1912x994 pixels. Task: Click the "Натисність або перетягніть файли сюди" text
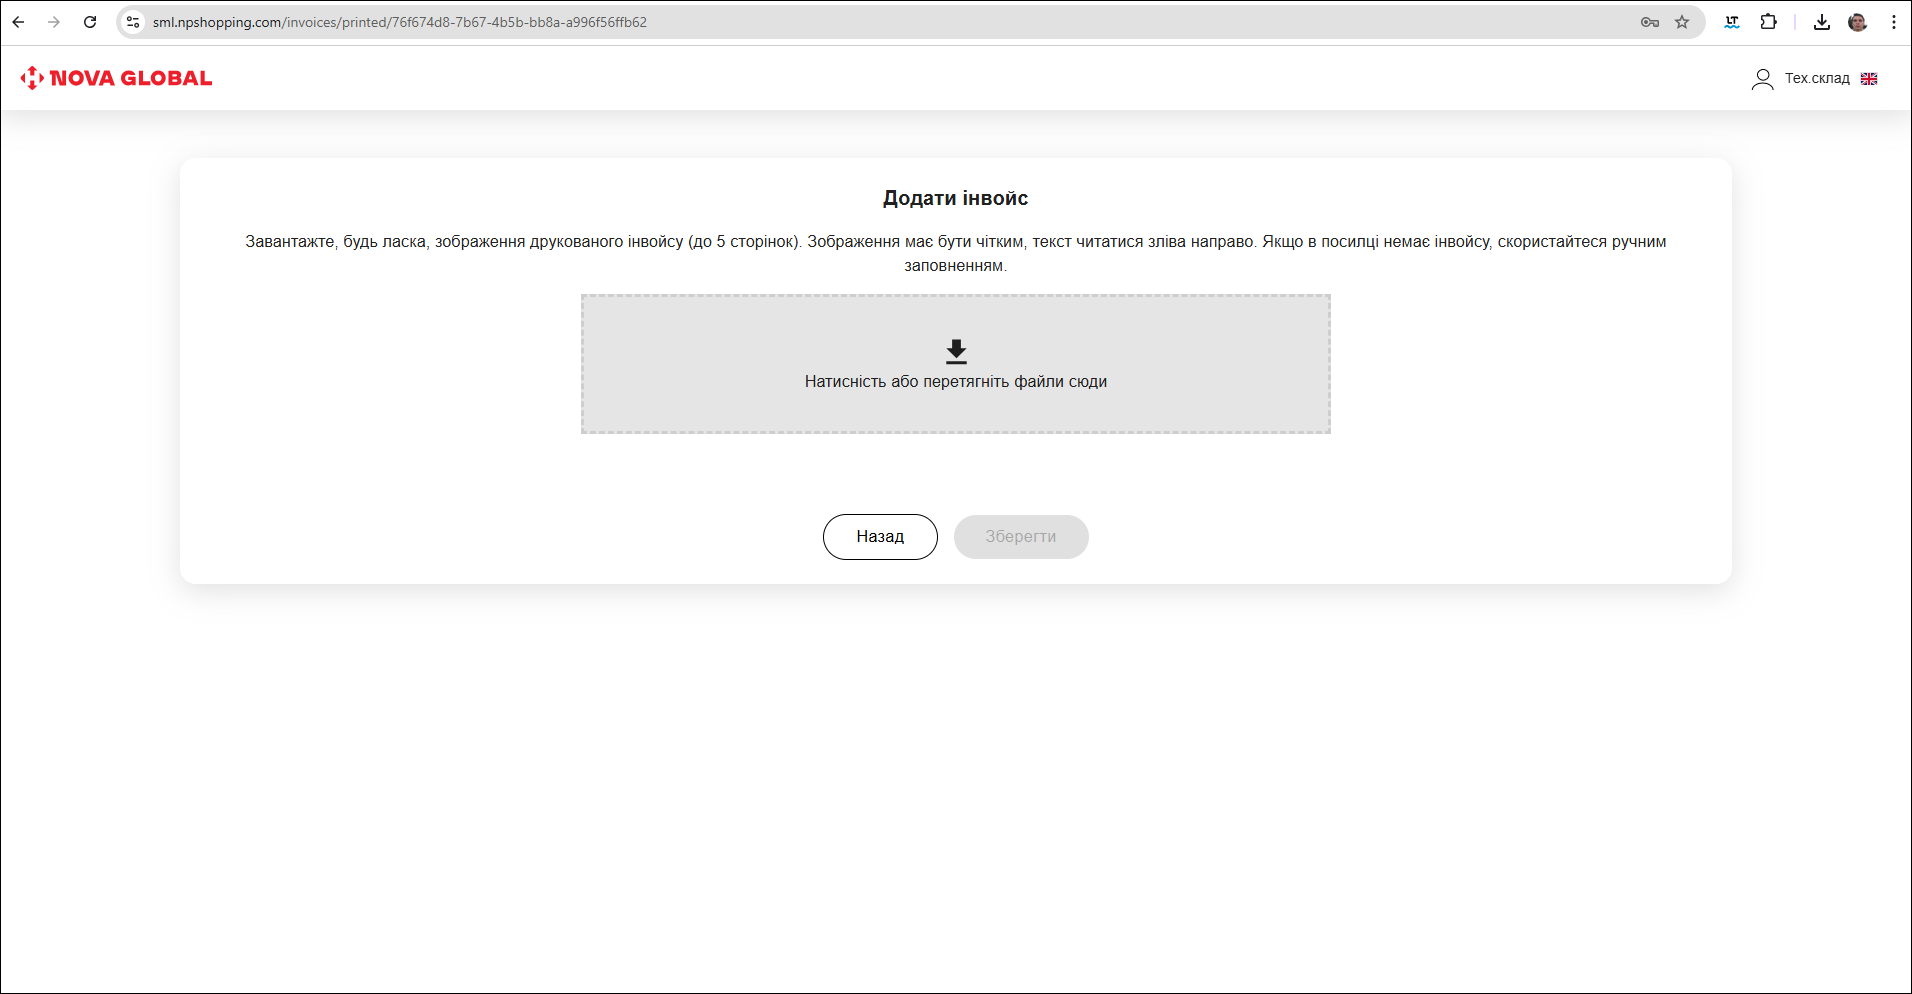[x=955, y=382]
